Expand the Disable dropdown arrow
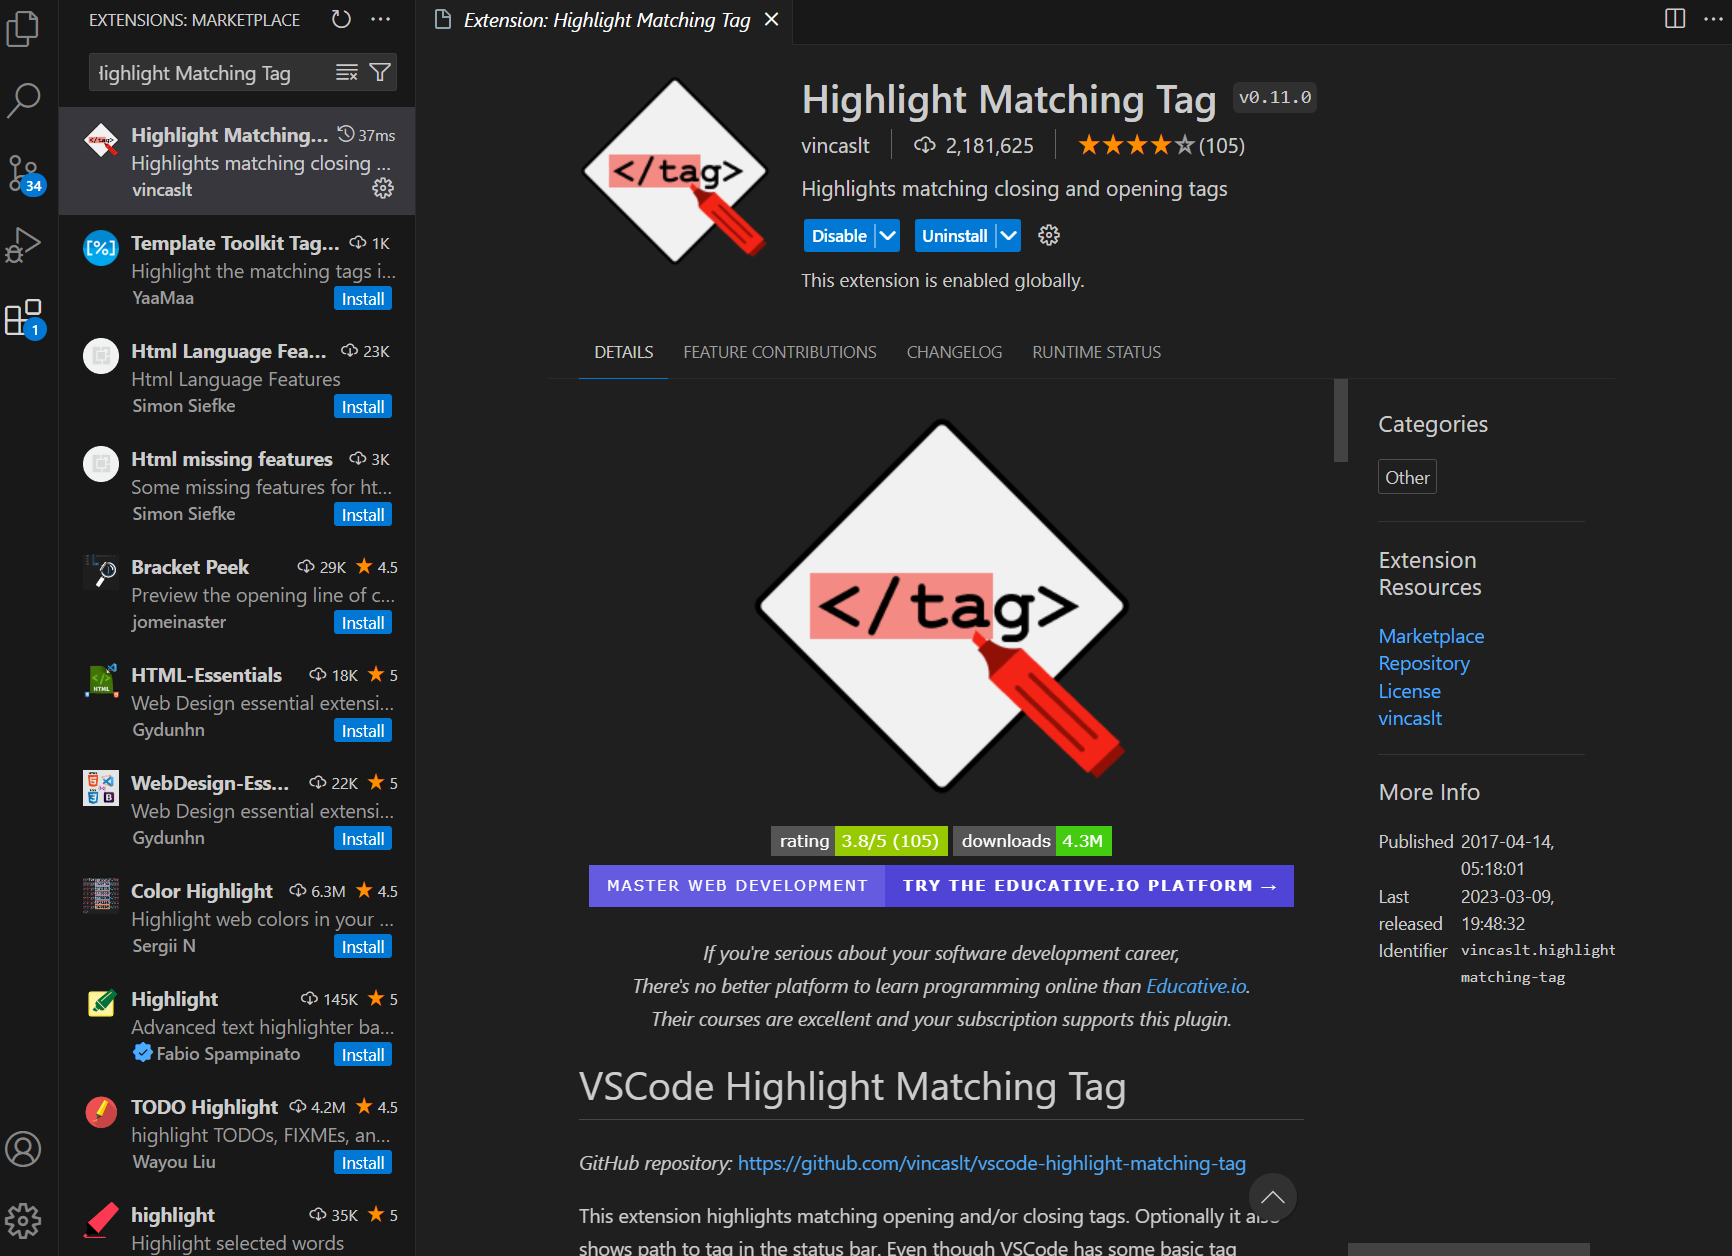1732x1256 pixels. pyautogui.click(x=887, y=236)
